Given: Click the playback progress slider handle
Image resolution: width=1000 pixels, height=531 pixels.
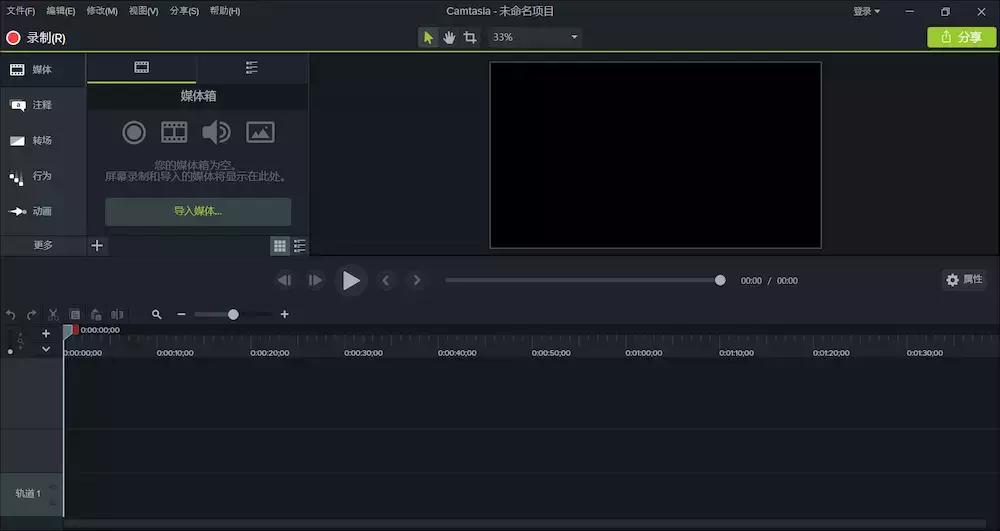Looking at the screenshot, I should [720, 280].
